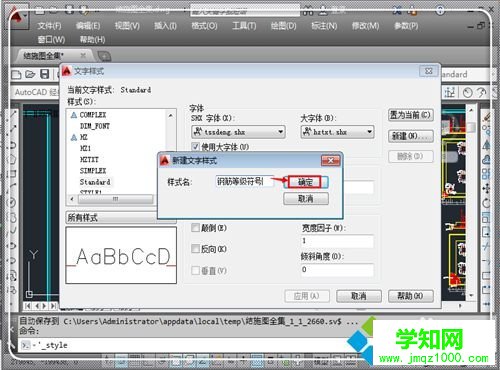Click the Open file folder icon

click(x=30, y=74)
